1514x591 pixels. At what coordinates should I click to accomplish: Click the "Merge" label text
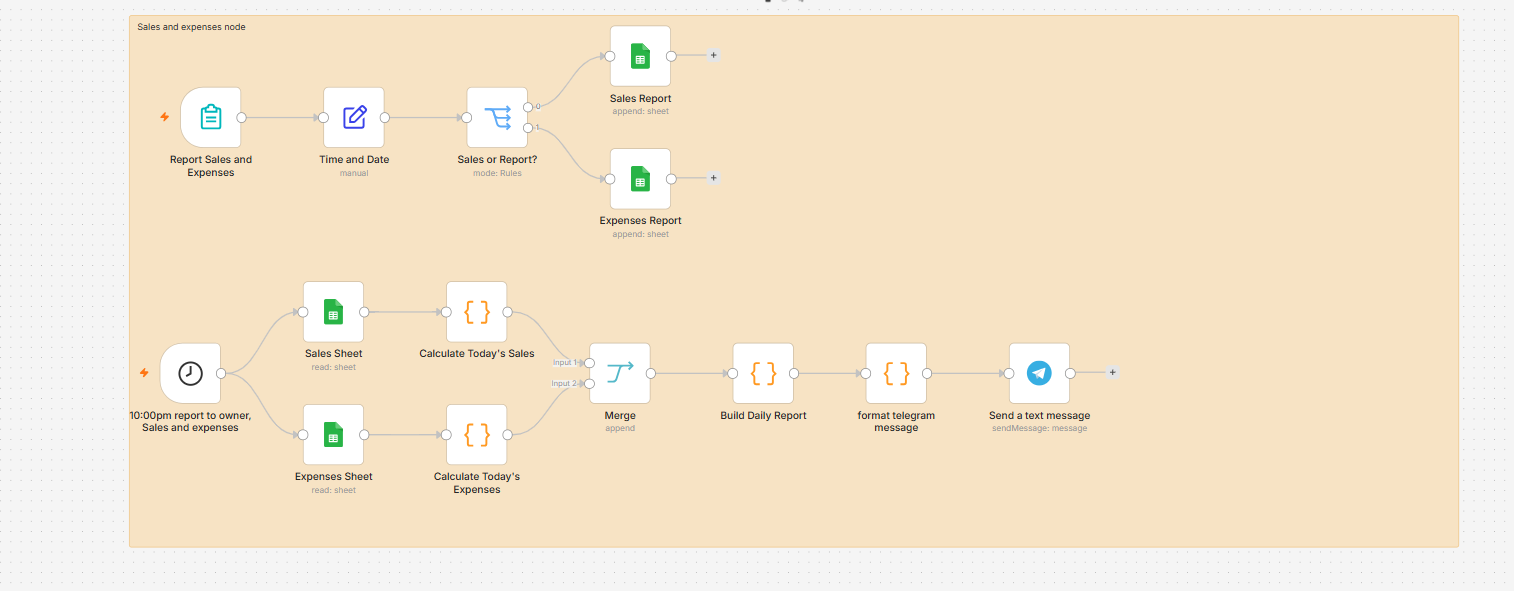(x=620, y=416)
